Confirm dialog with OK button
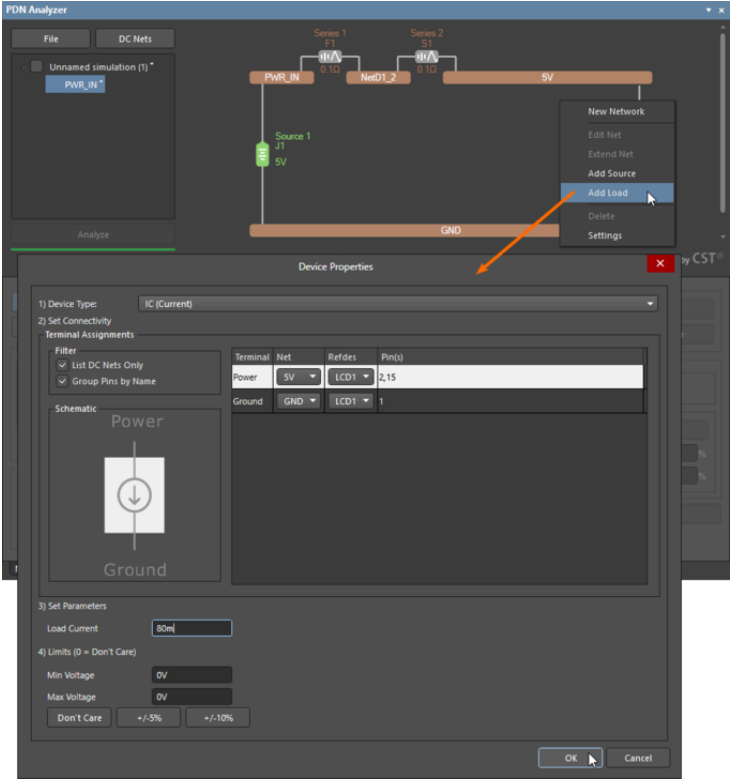Viewport: 731px width, 779px height. click(x=570, y=758)
